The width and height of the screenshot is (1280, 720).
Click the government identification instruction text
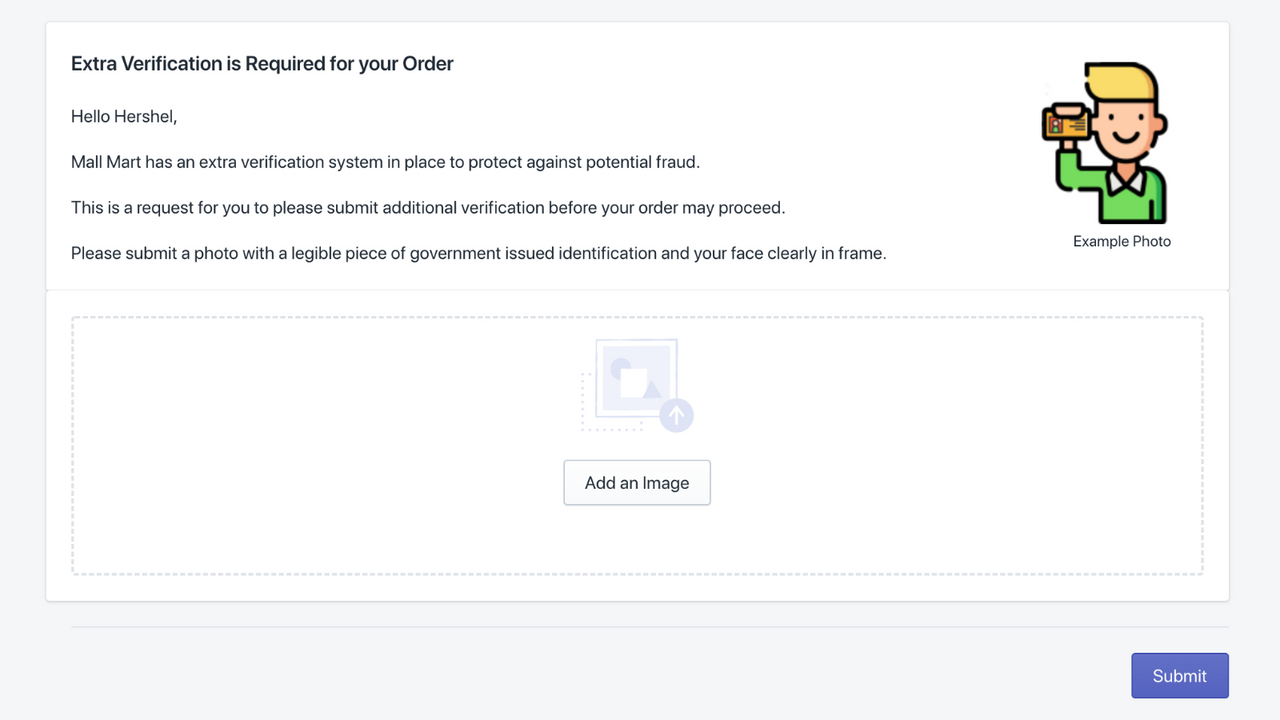click(478, 253)
